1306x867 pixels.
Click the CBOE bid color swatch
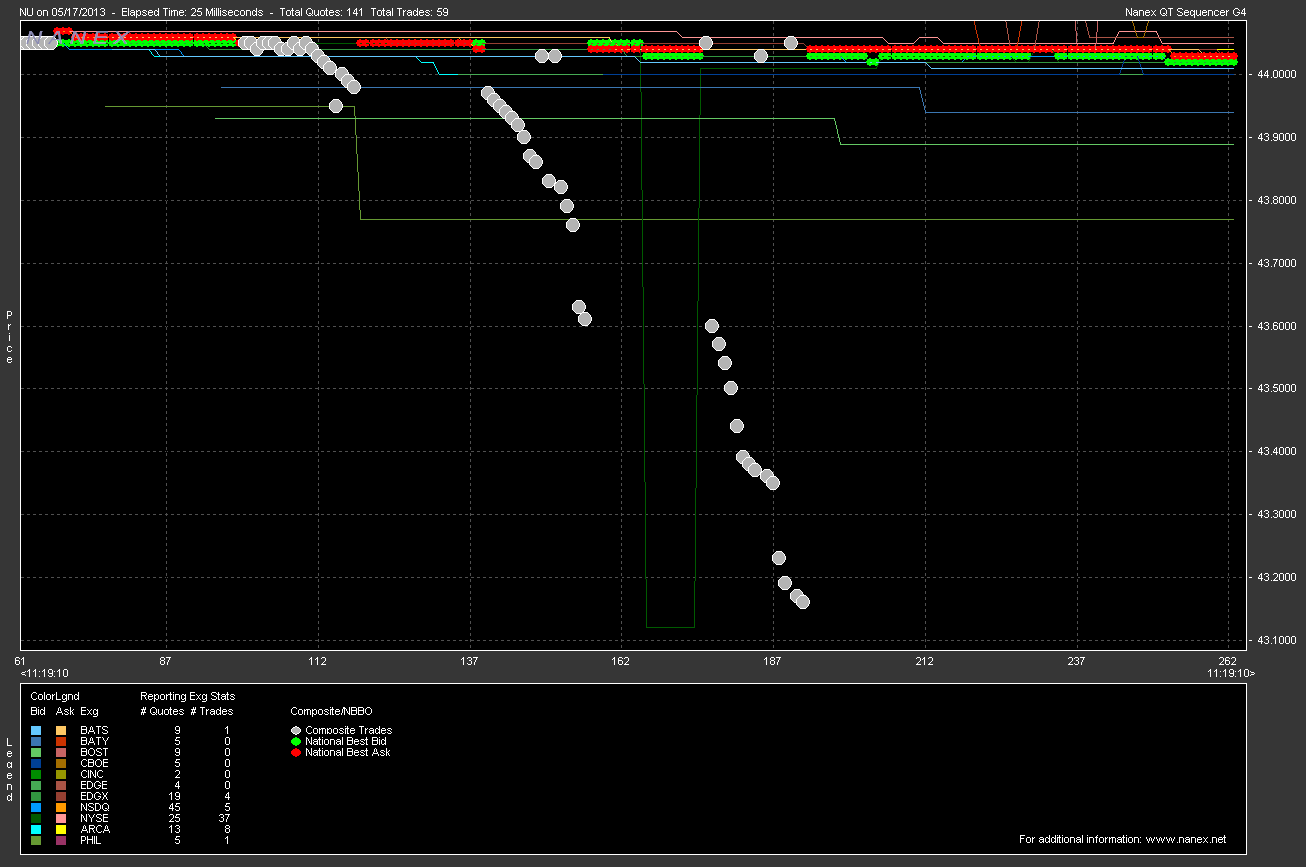coord(36,764)
